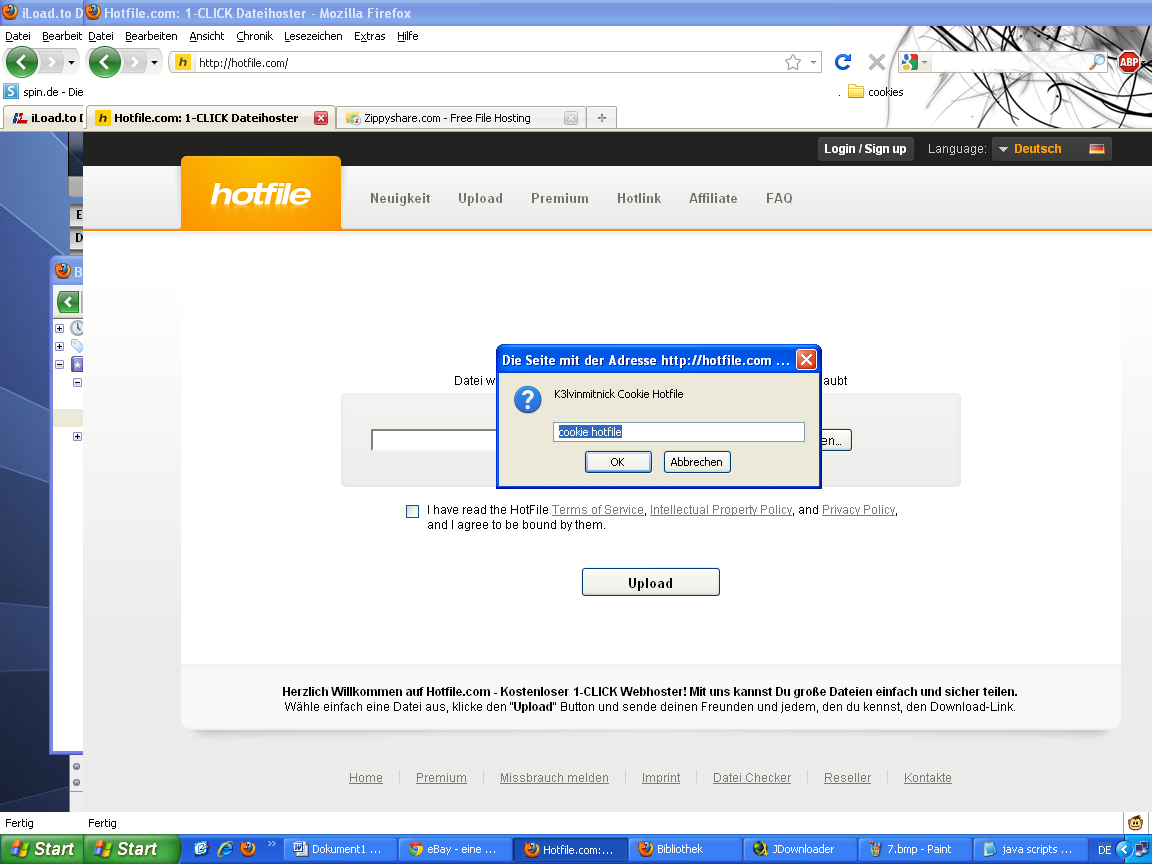The height and width of the screenshot is (864, 1152).
Task: Switch to JDownloader in taskbar
Action: click(x=799, y=849)
